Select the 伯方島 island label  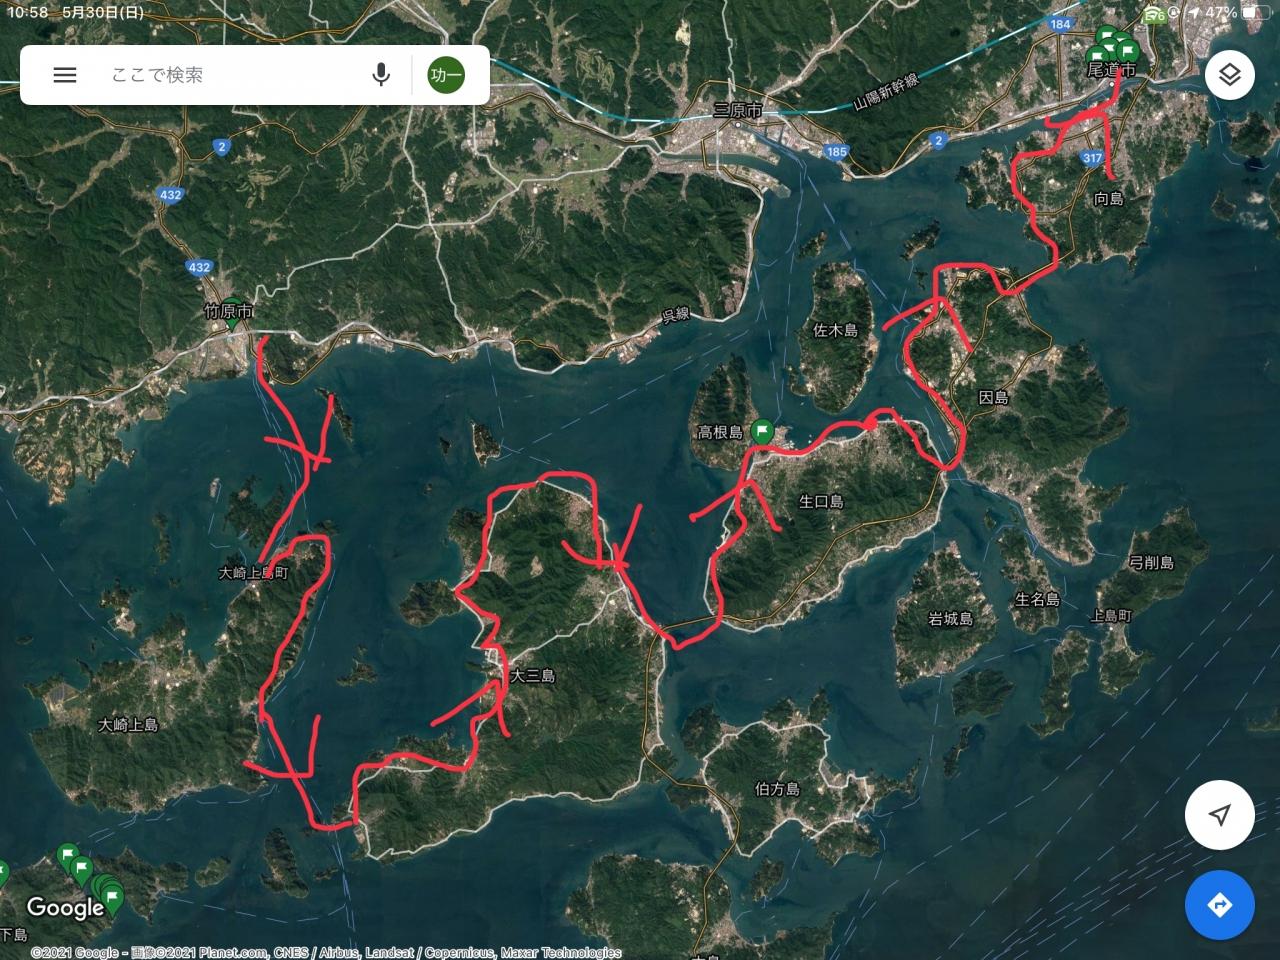click(777, 789)
